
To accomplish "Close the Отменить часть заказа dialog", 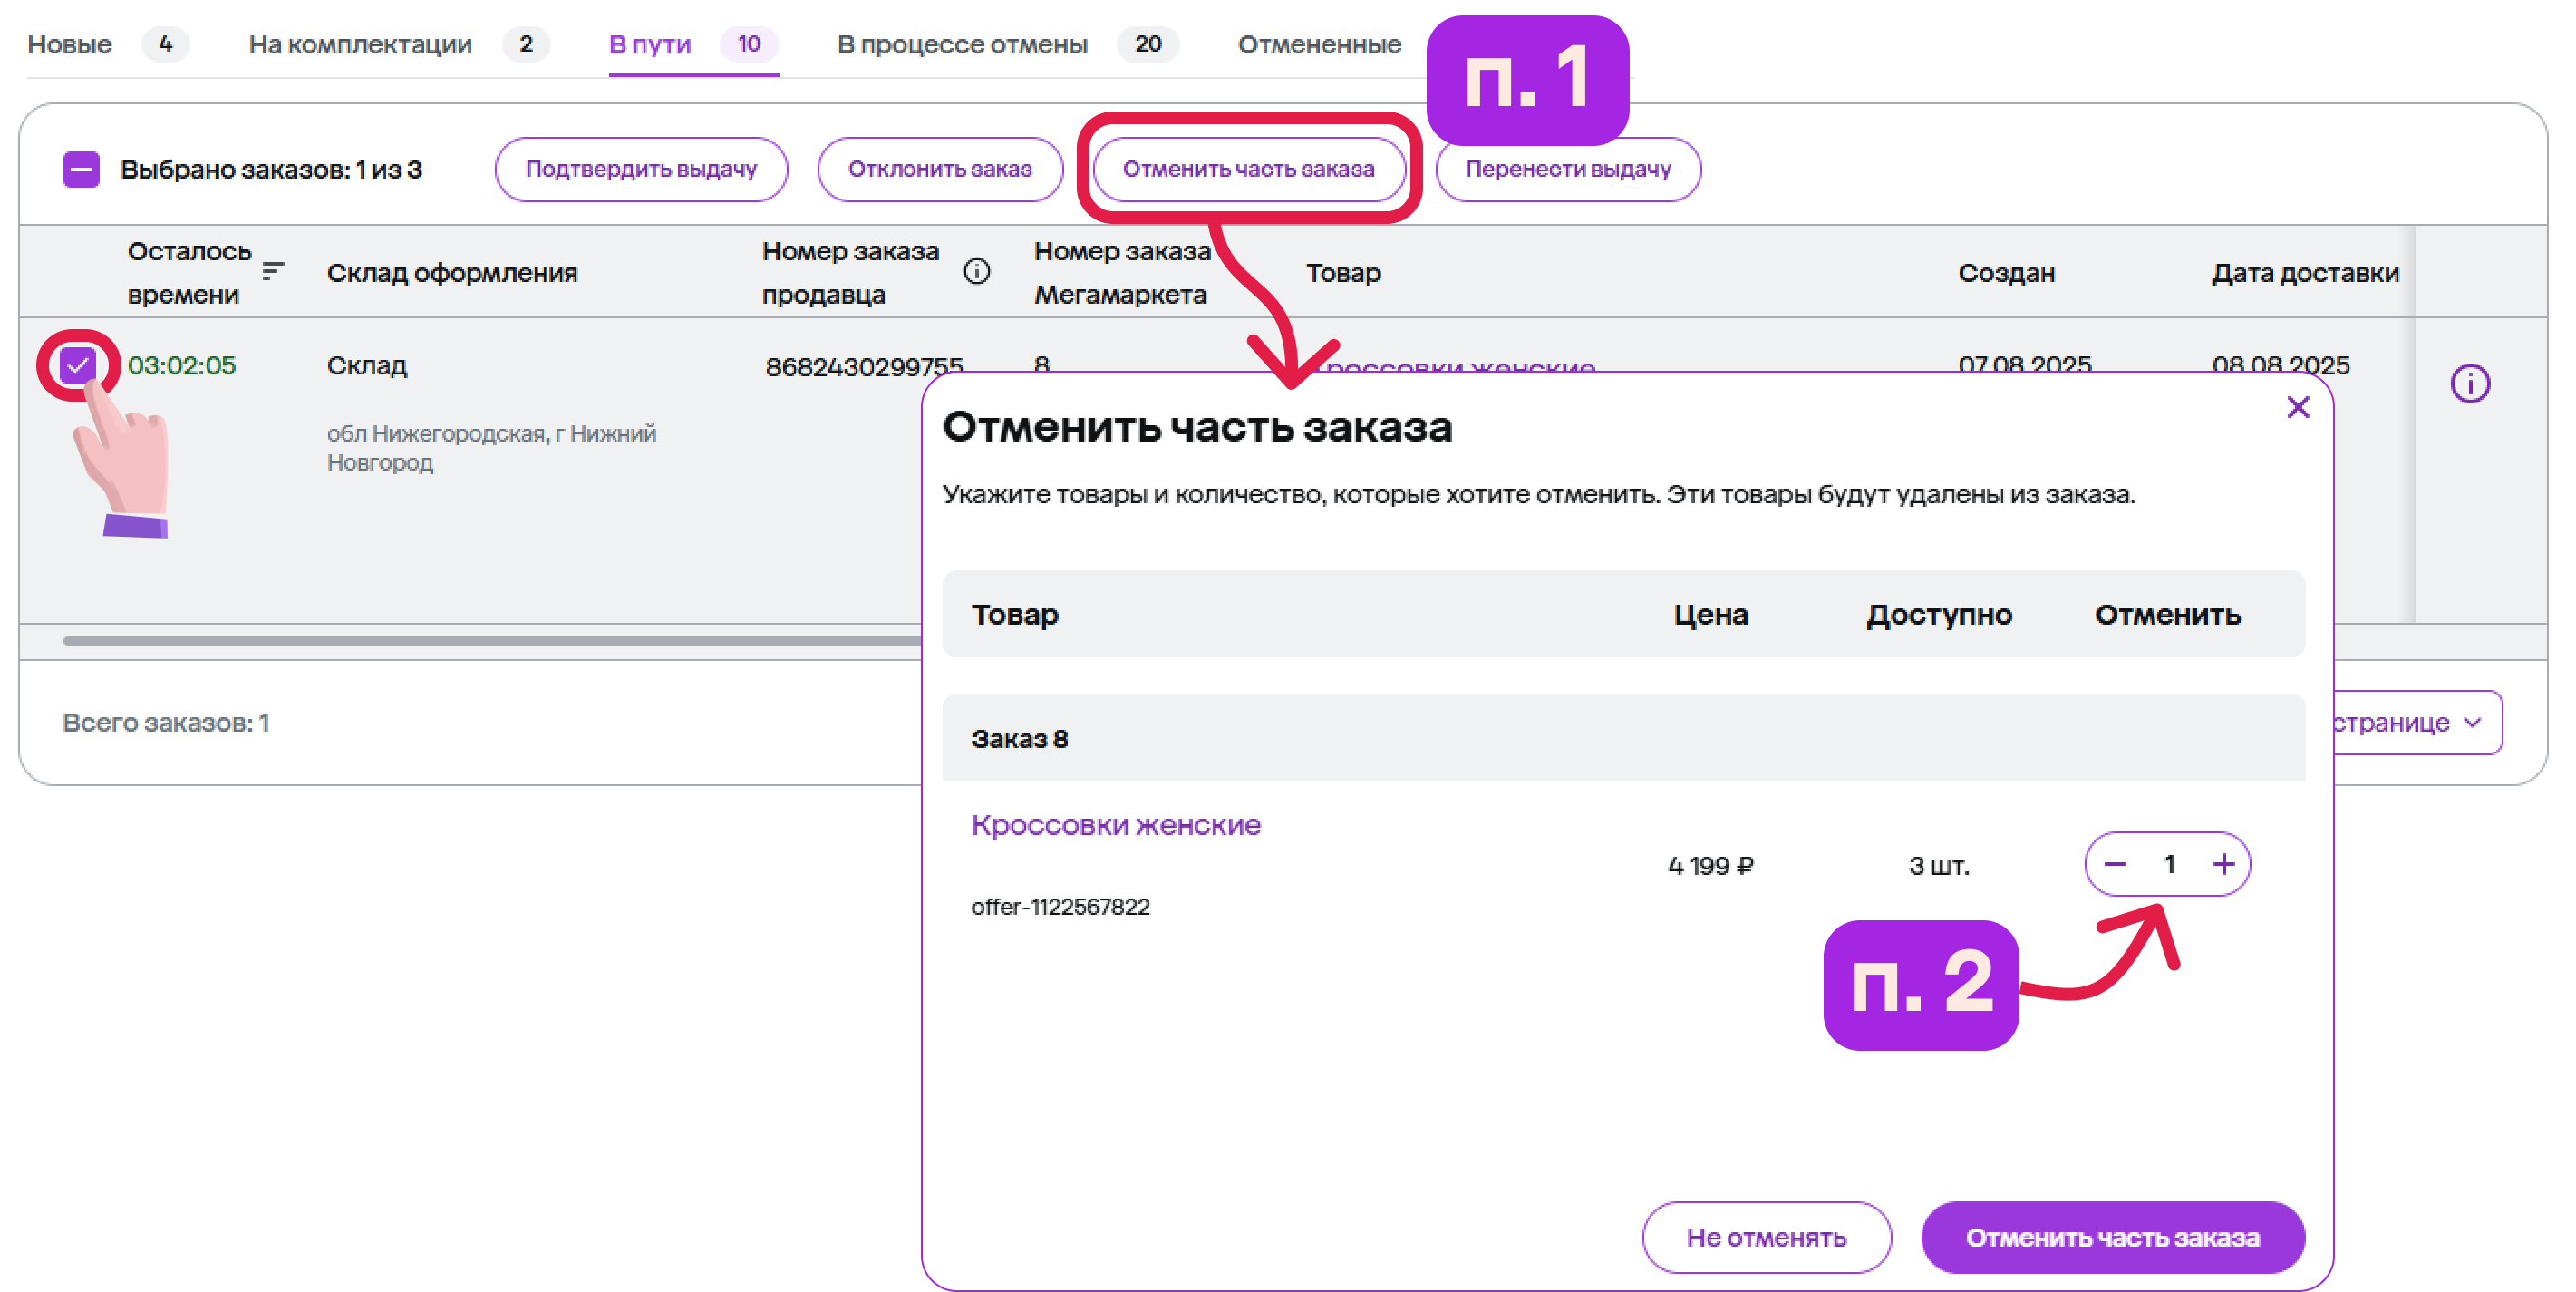I will [x=2297, y=407].
